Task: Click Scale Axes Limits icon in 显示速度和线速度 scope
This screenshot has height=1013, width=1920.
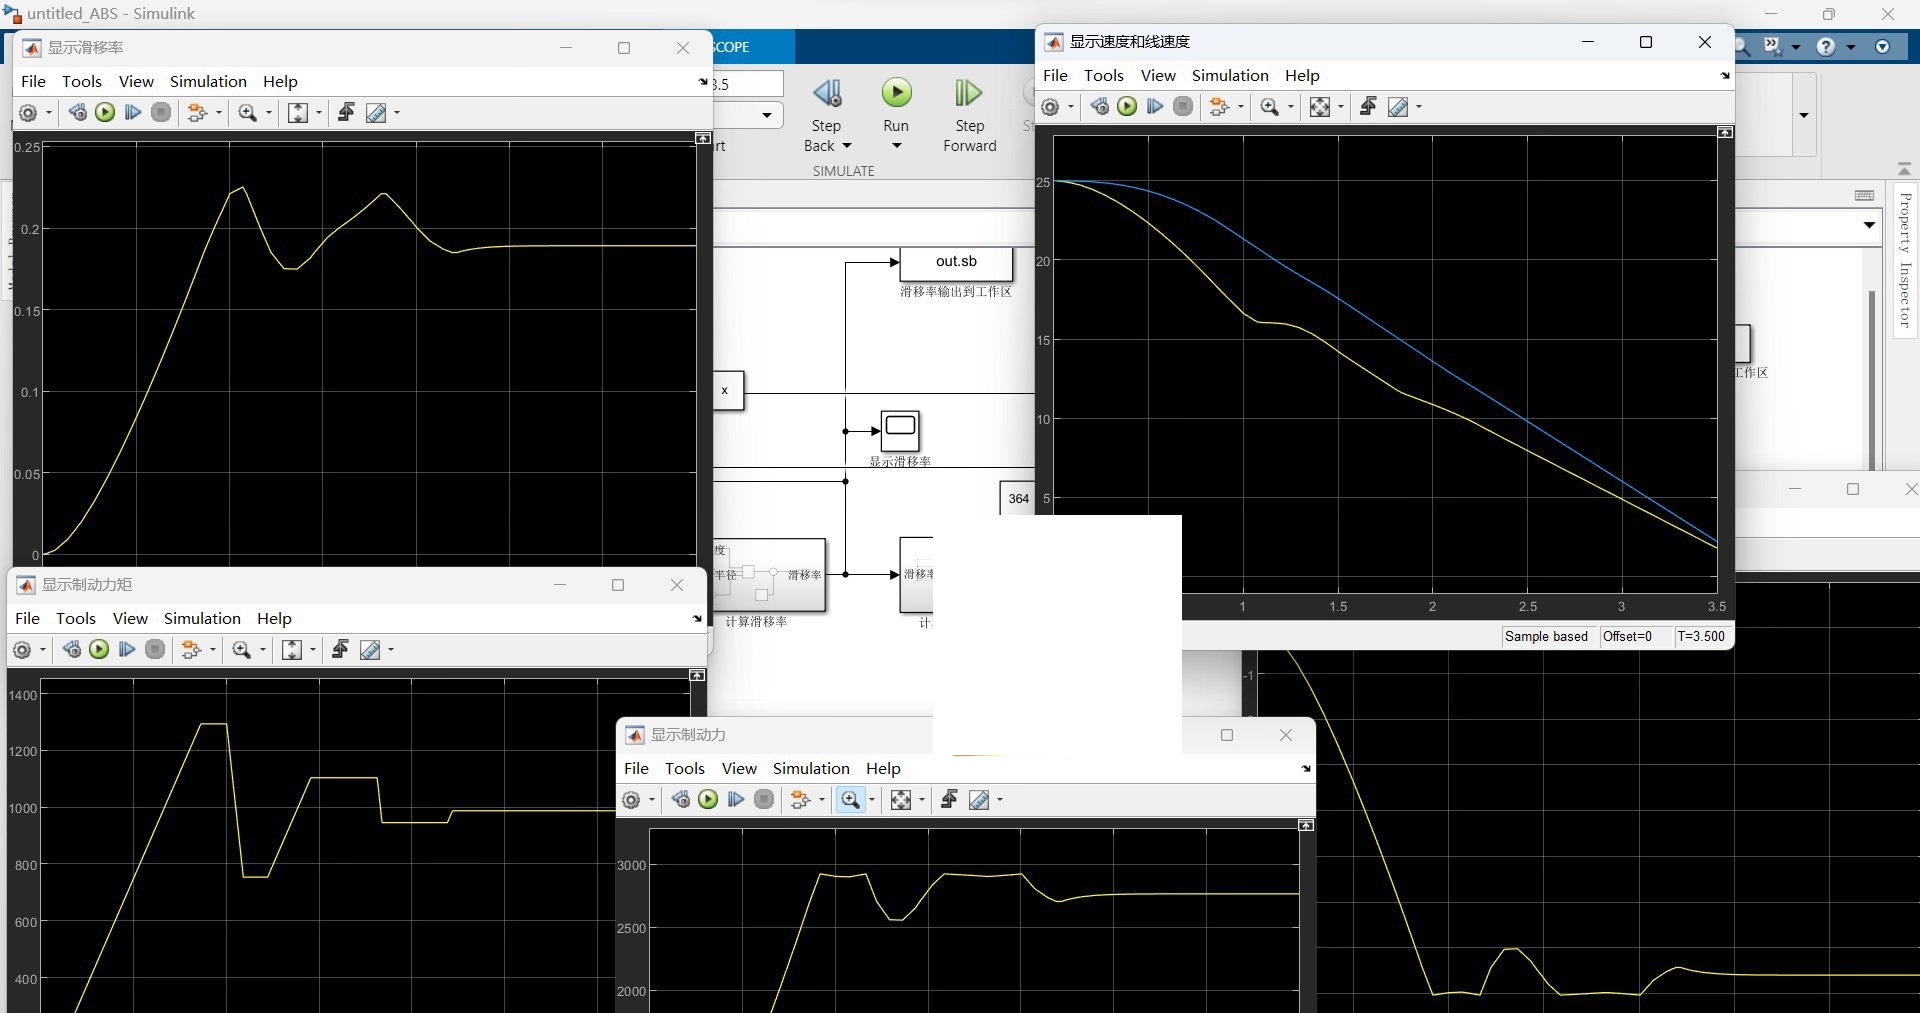Action: (x=1320, y=107)
